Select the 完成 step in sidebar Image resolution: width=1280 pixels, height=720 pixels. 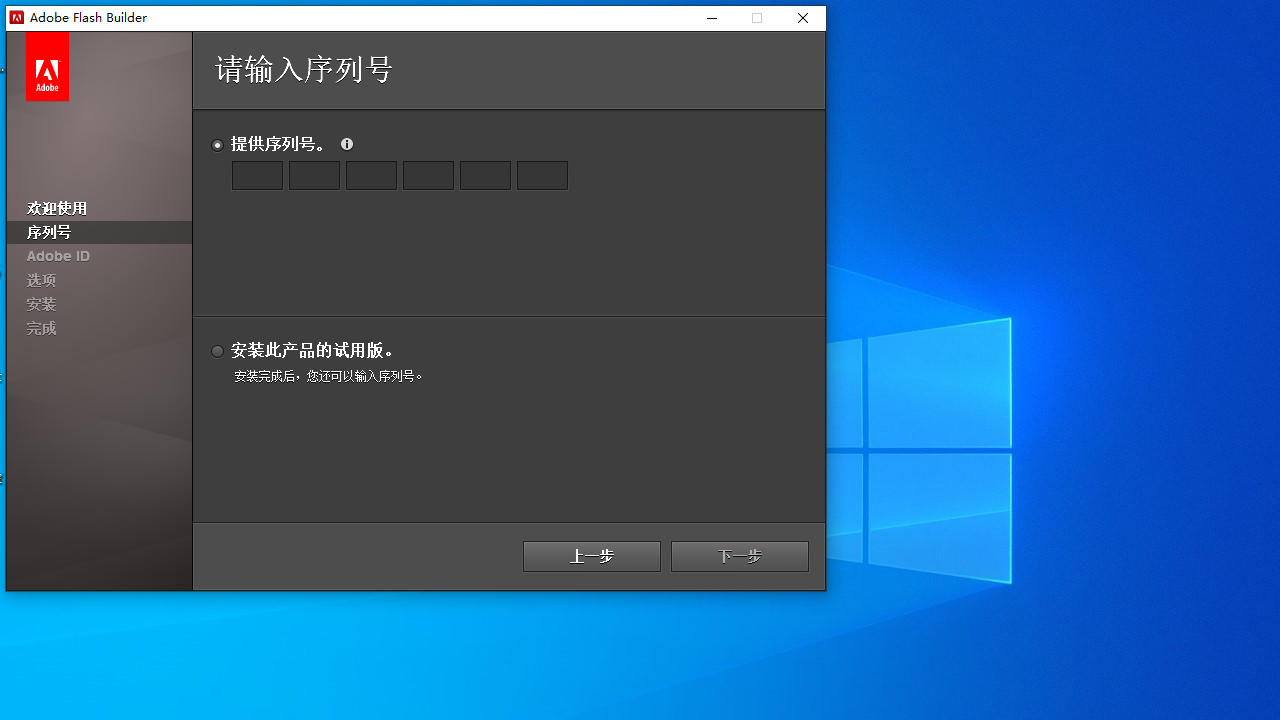[x=41, y=327]
